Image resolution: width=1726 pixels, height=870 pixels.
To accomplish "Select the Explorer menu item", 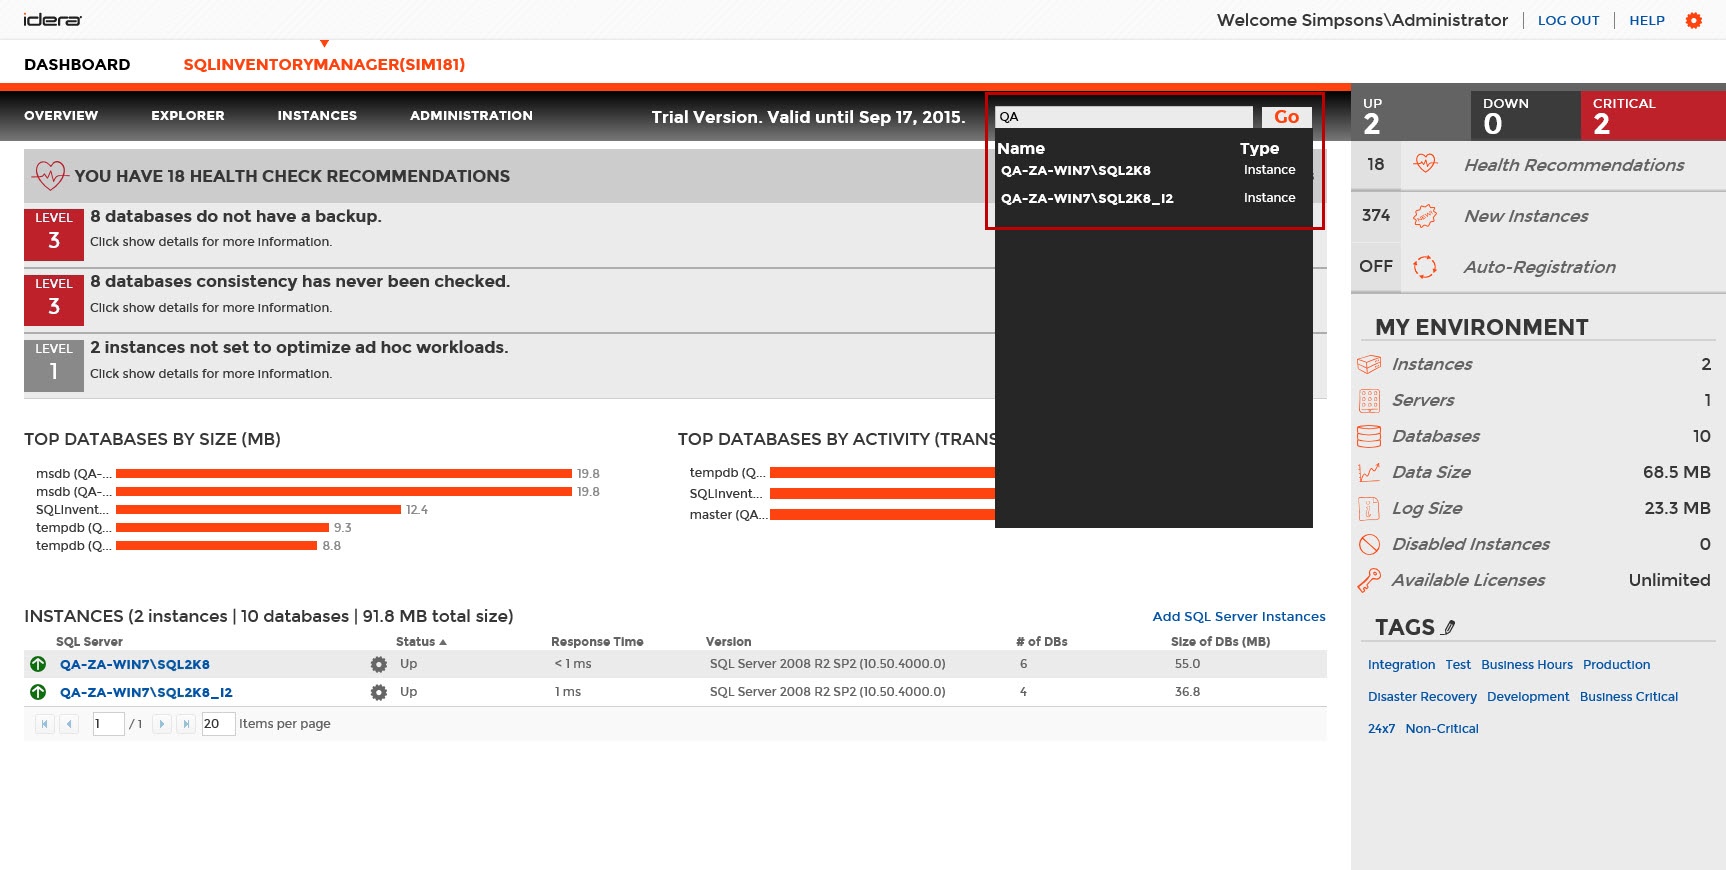I will [188, 116].
